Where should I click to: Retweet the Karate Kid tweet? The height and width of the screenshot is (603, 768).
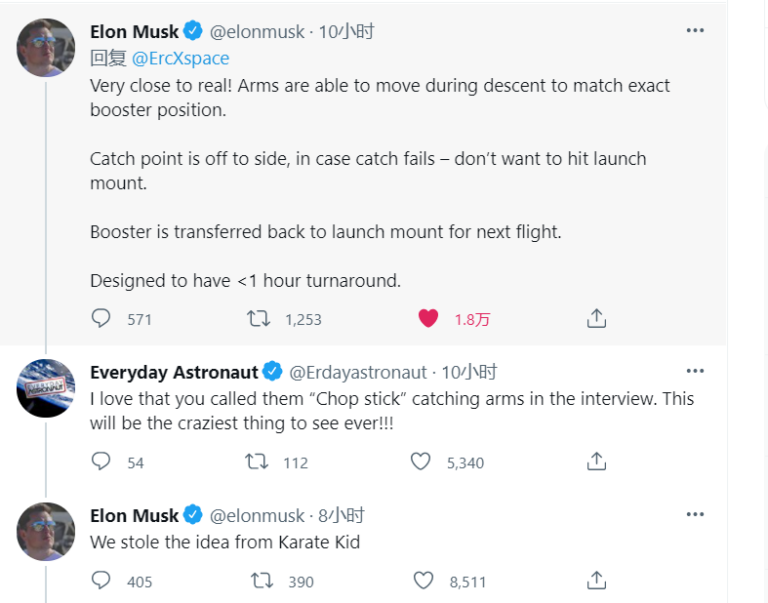[x=262, y=581]
